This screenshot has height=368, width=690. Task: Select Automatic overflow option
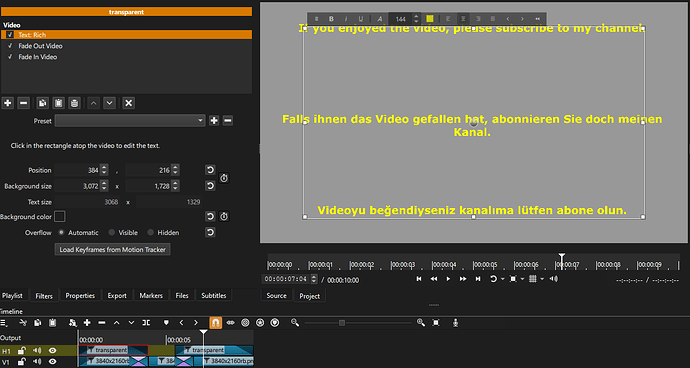coord(61,232)
